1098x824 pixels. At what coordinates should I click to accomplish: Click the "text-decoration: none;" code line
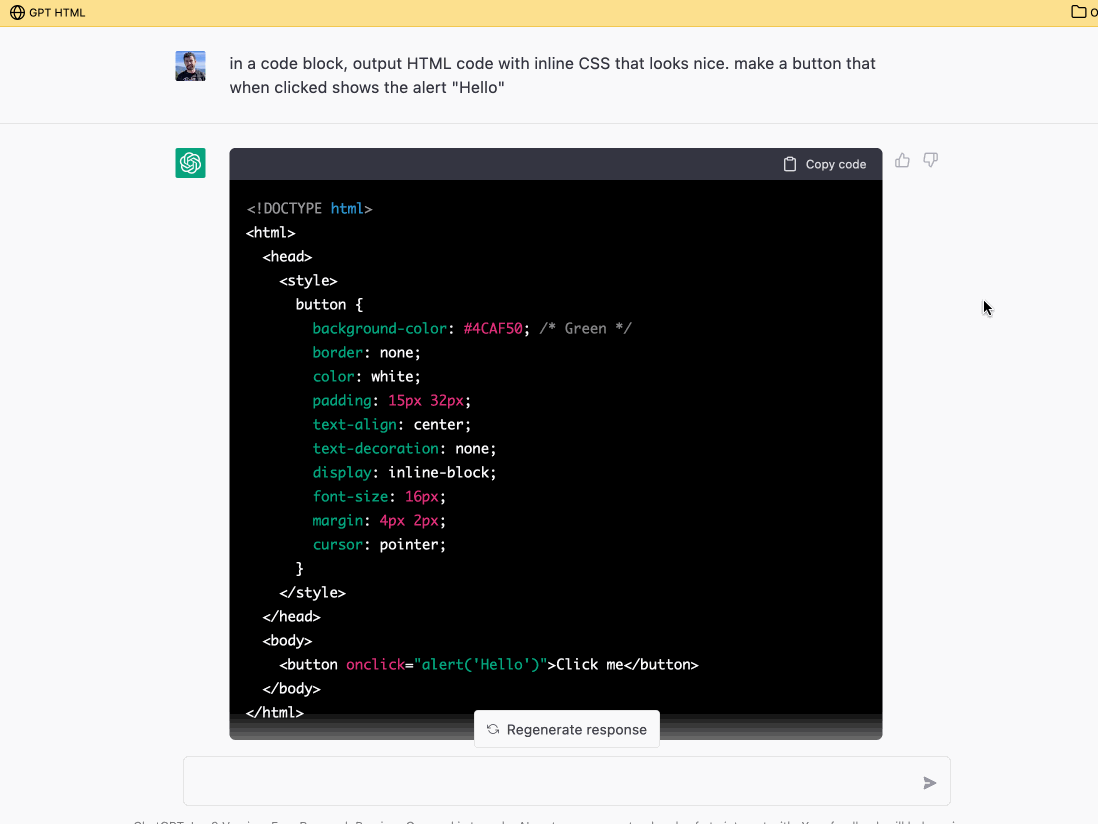tap(404, 449)
